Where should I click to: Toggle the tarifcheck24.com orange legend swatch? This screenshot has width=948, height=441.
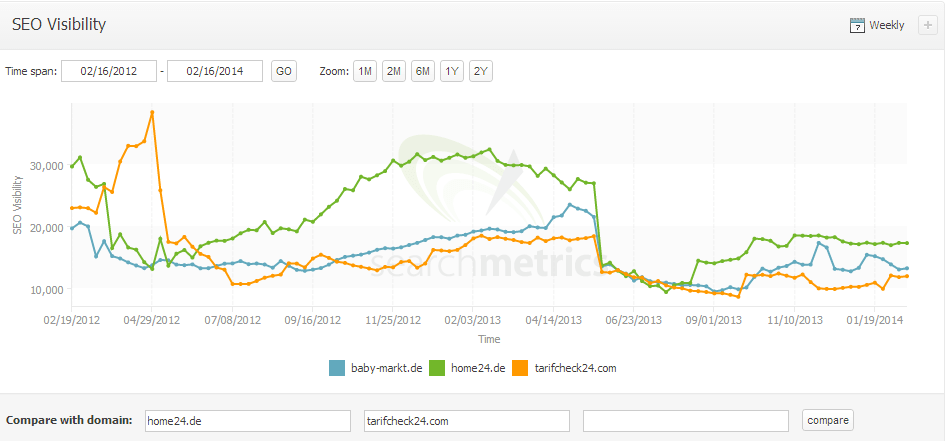tap(519, 368)
